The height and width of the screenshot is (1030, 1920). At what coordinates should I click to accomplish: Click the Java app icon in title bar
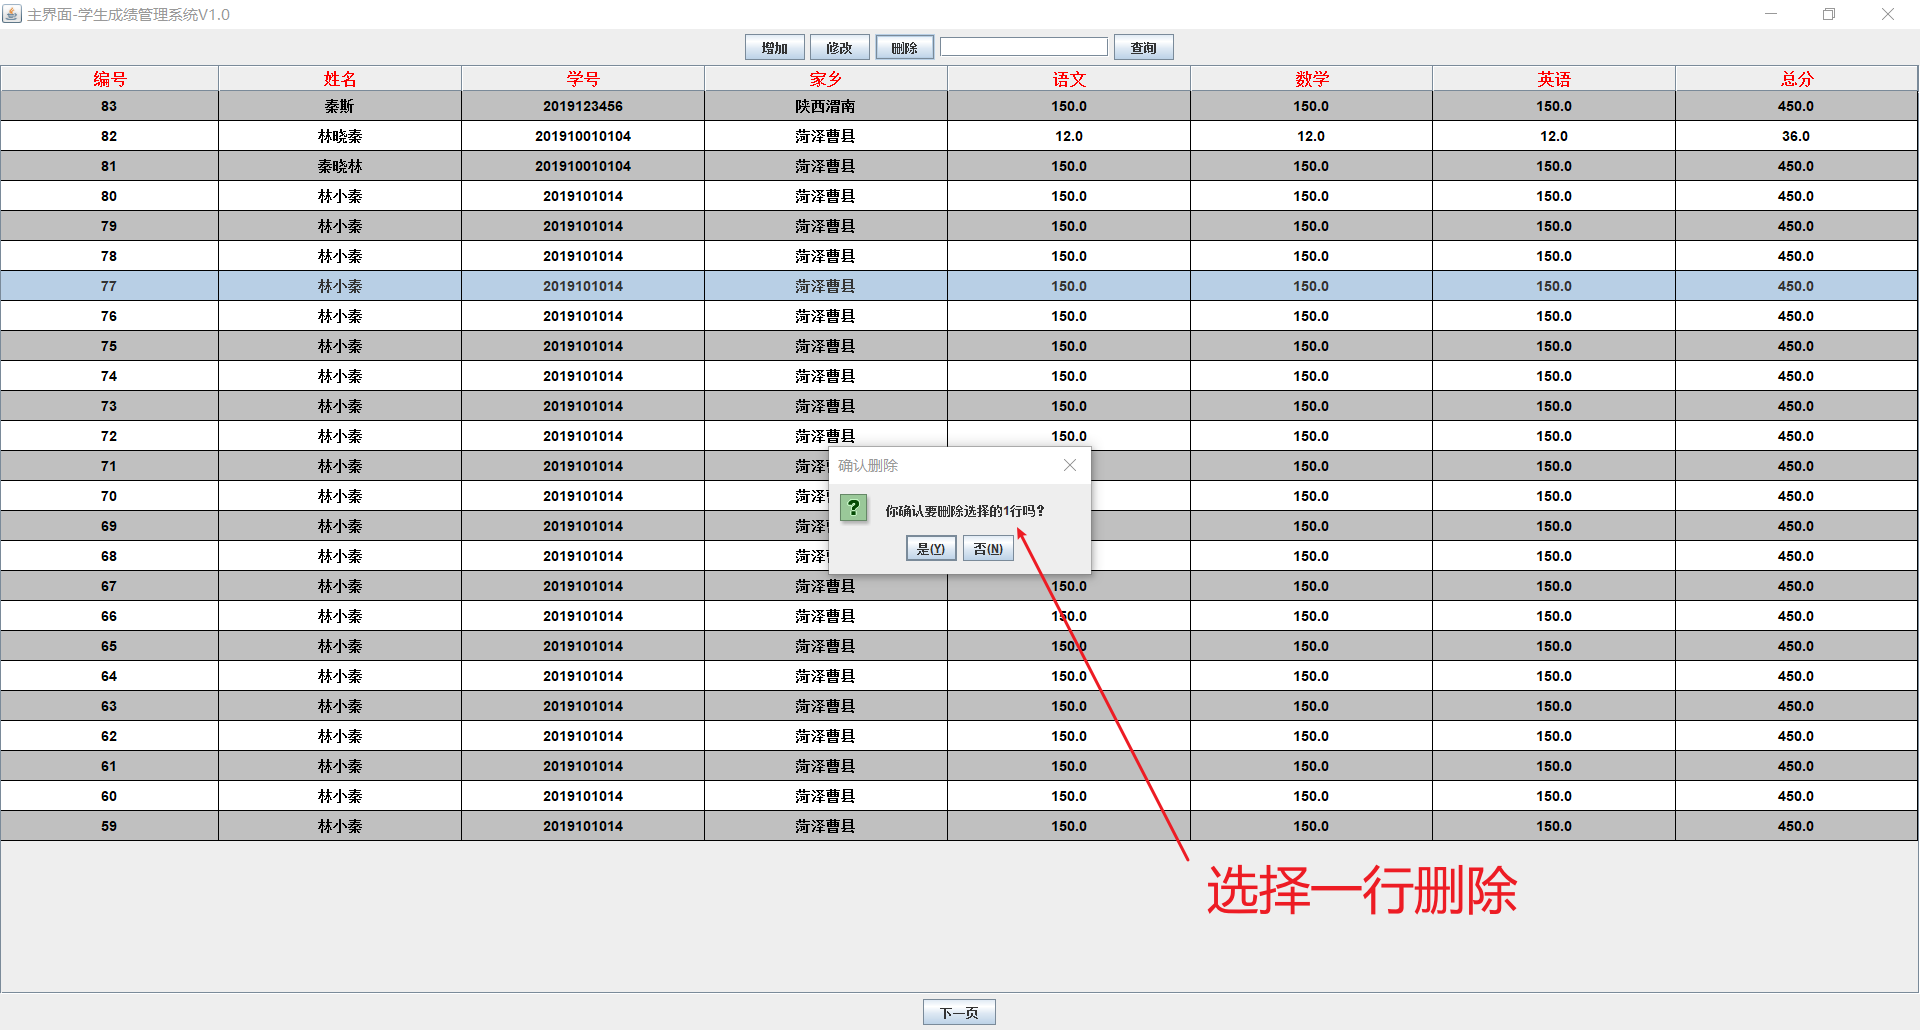12,14
